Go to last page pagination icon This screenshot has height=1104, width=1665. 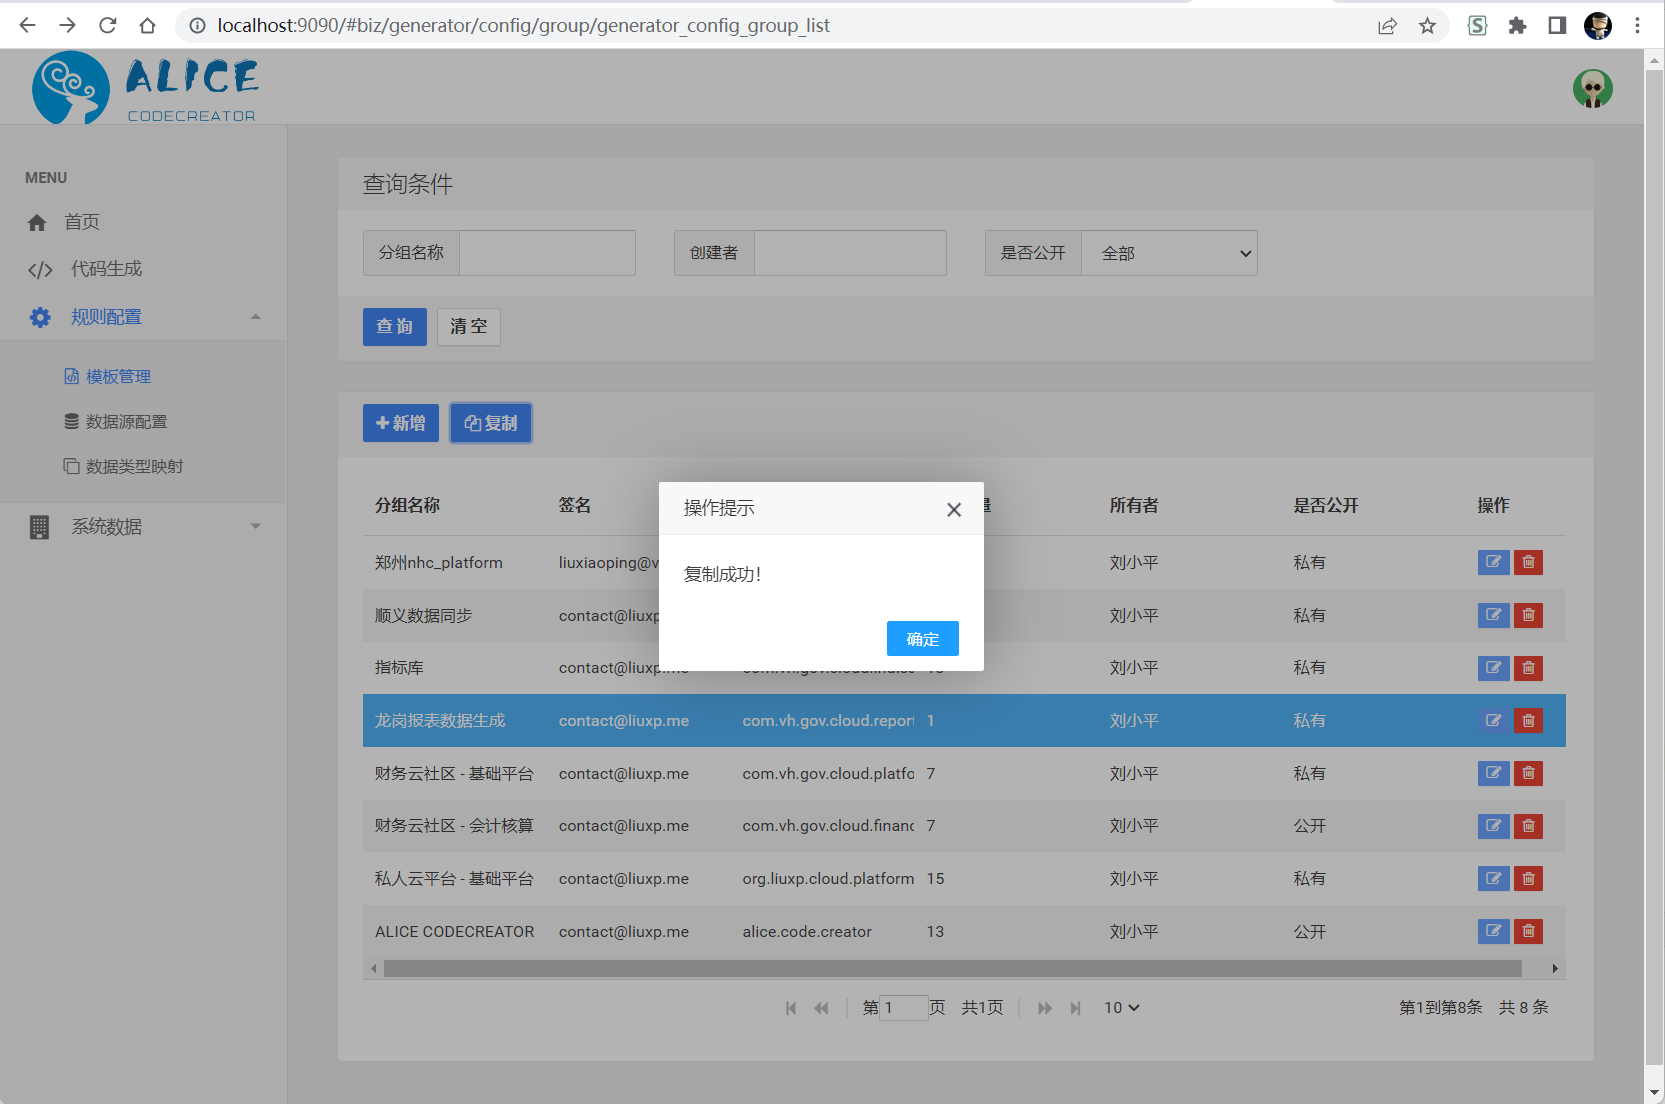click(1075, 1008)
